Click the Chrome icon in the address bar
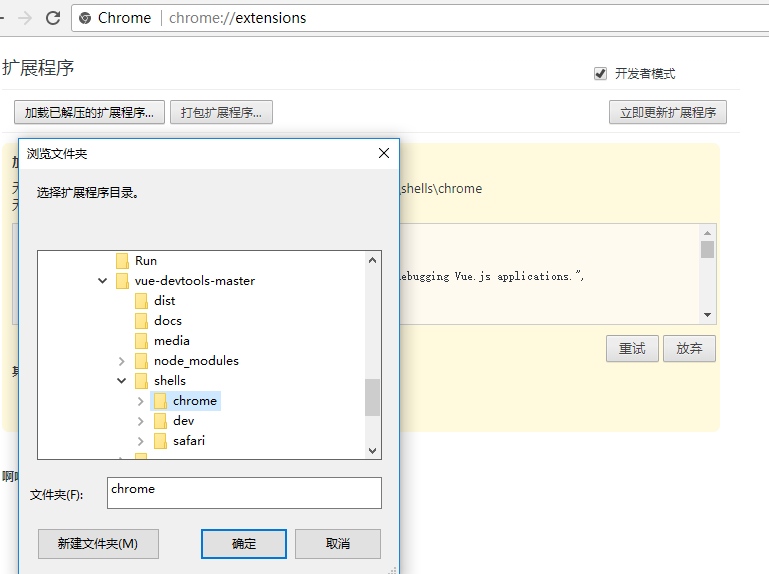Image resolution: width=769 pixels, height=574 pixels. pos(85,18)
